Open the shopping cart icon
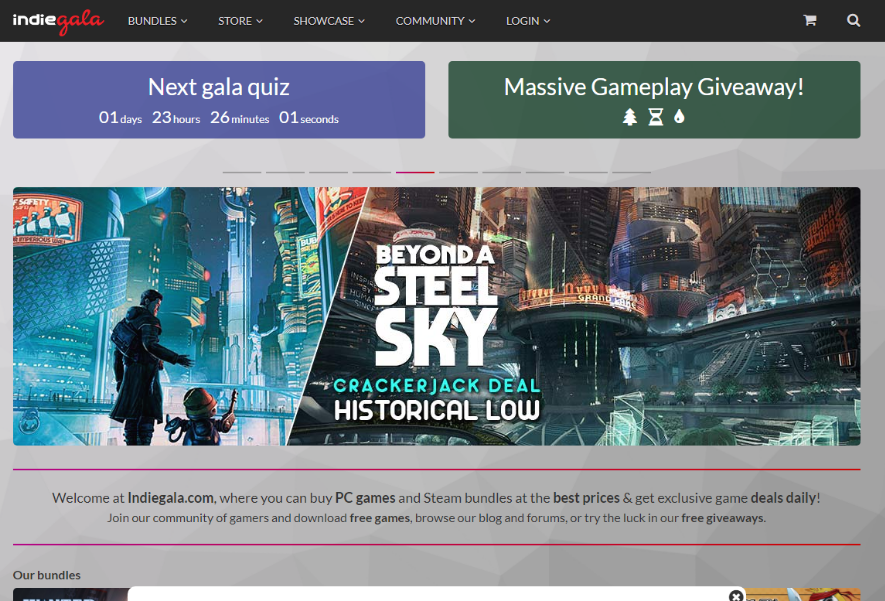The height and width of the screenshot is (601, 885). tap(810, 20)
